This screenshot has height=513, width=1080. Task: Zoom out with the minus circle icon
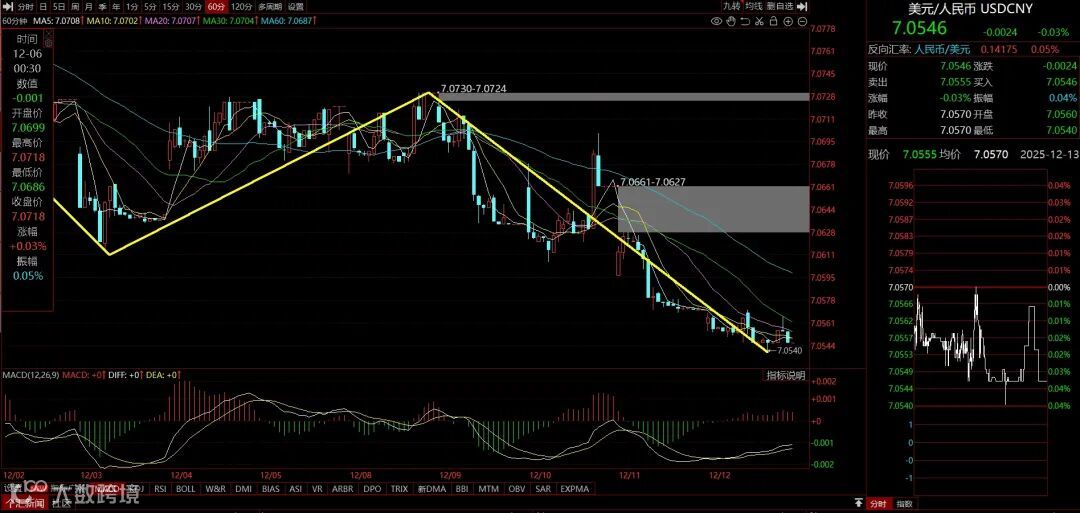pyautogui.click(x=802, y=21)
